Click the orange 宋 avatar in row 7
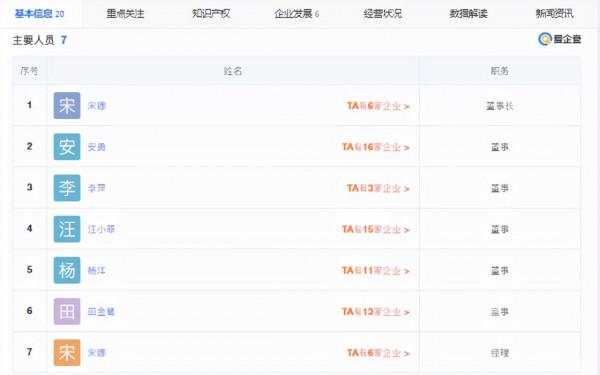Screen dimensions: 600x375 click(67, 352)
